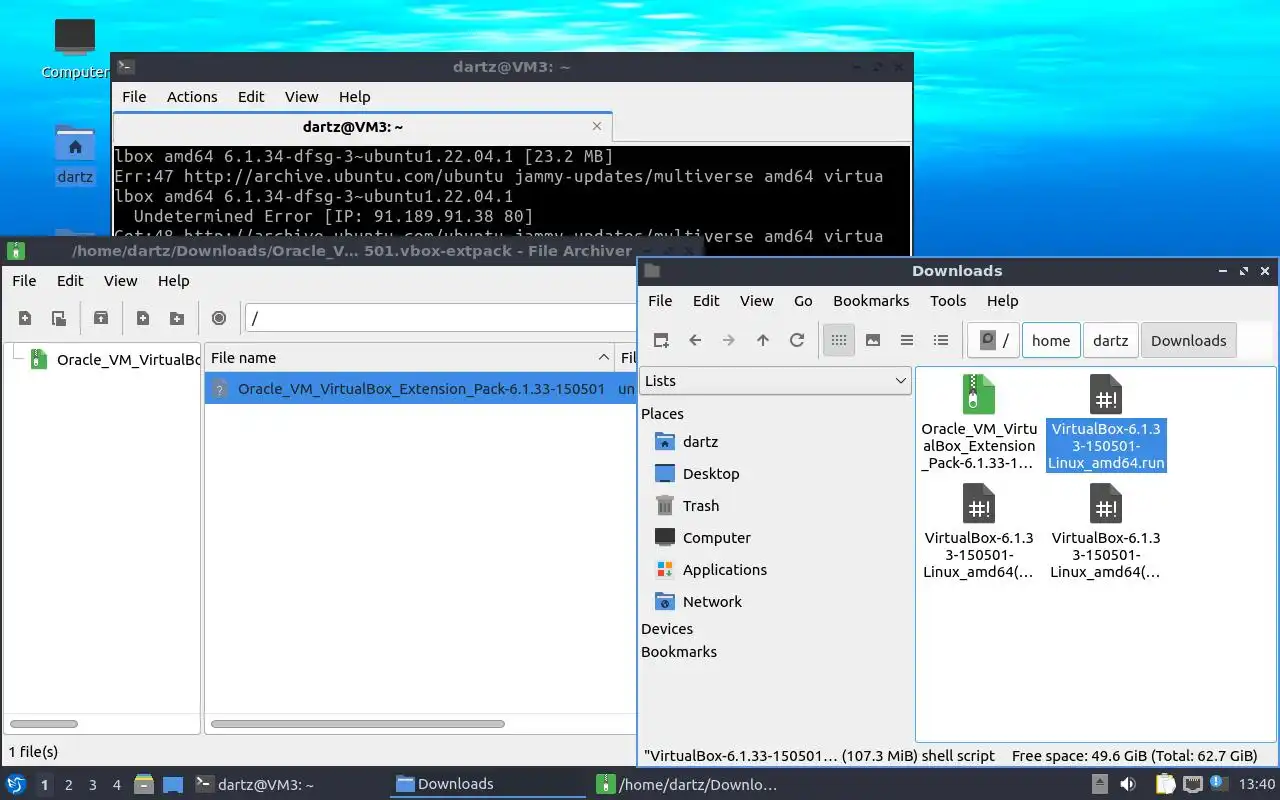Open the Bookmarks menu in file manager

[871, 301]
